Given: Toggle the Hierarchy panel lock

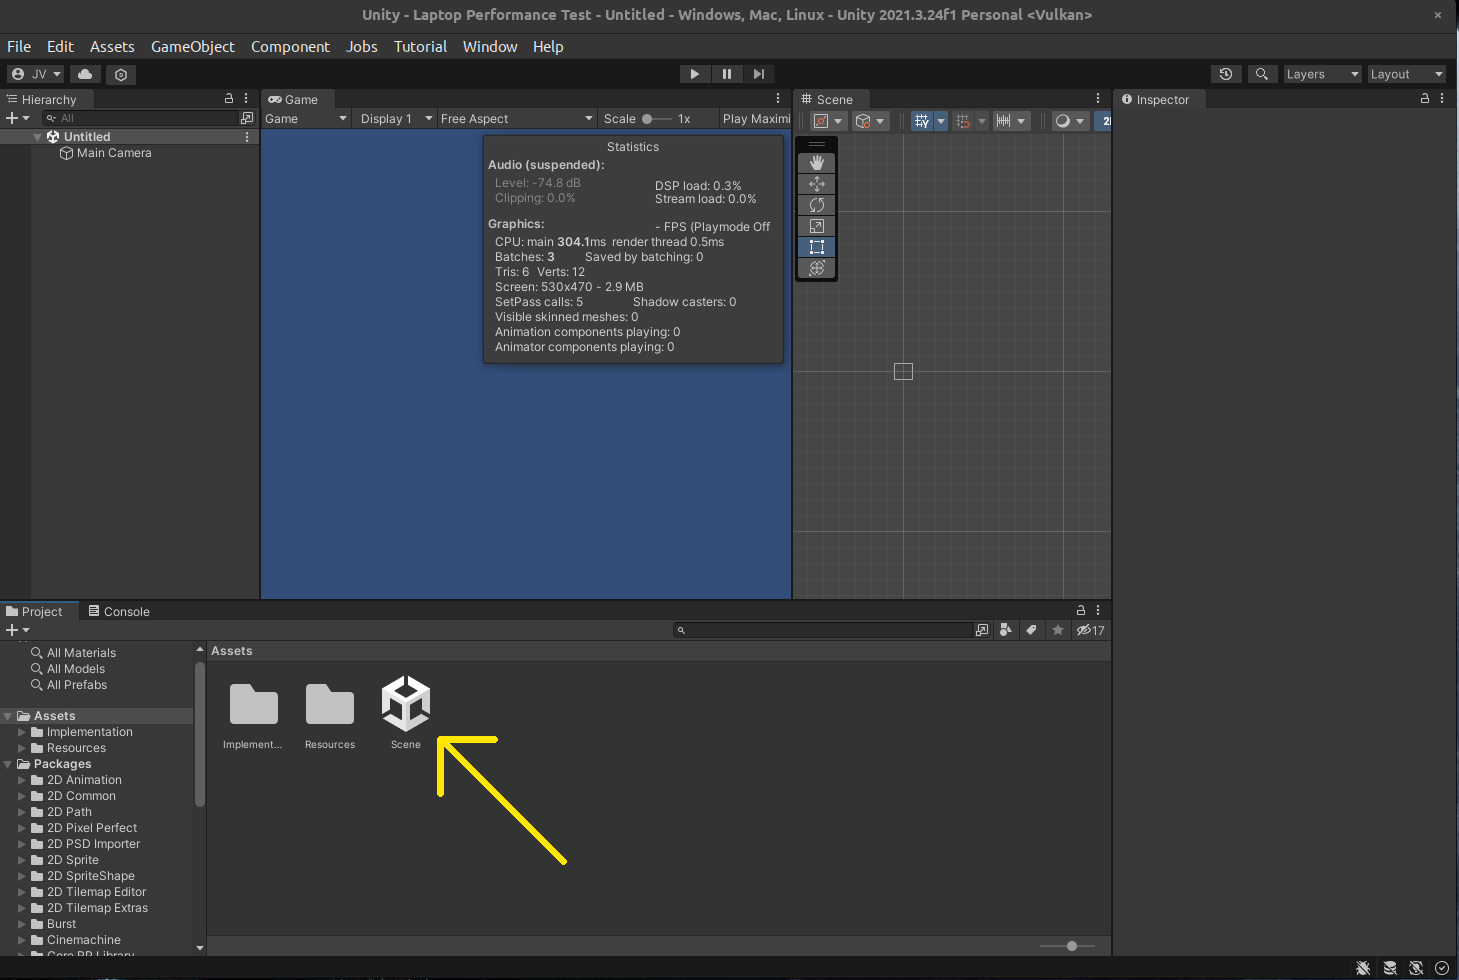Looking at the screenshot, I should 229,98.
